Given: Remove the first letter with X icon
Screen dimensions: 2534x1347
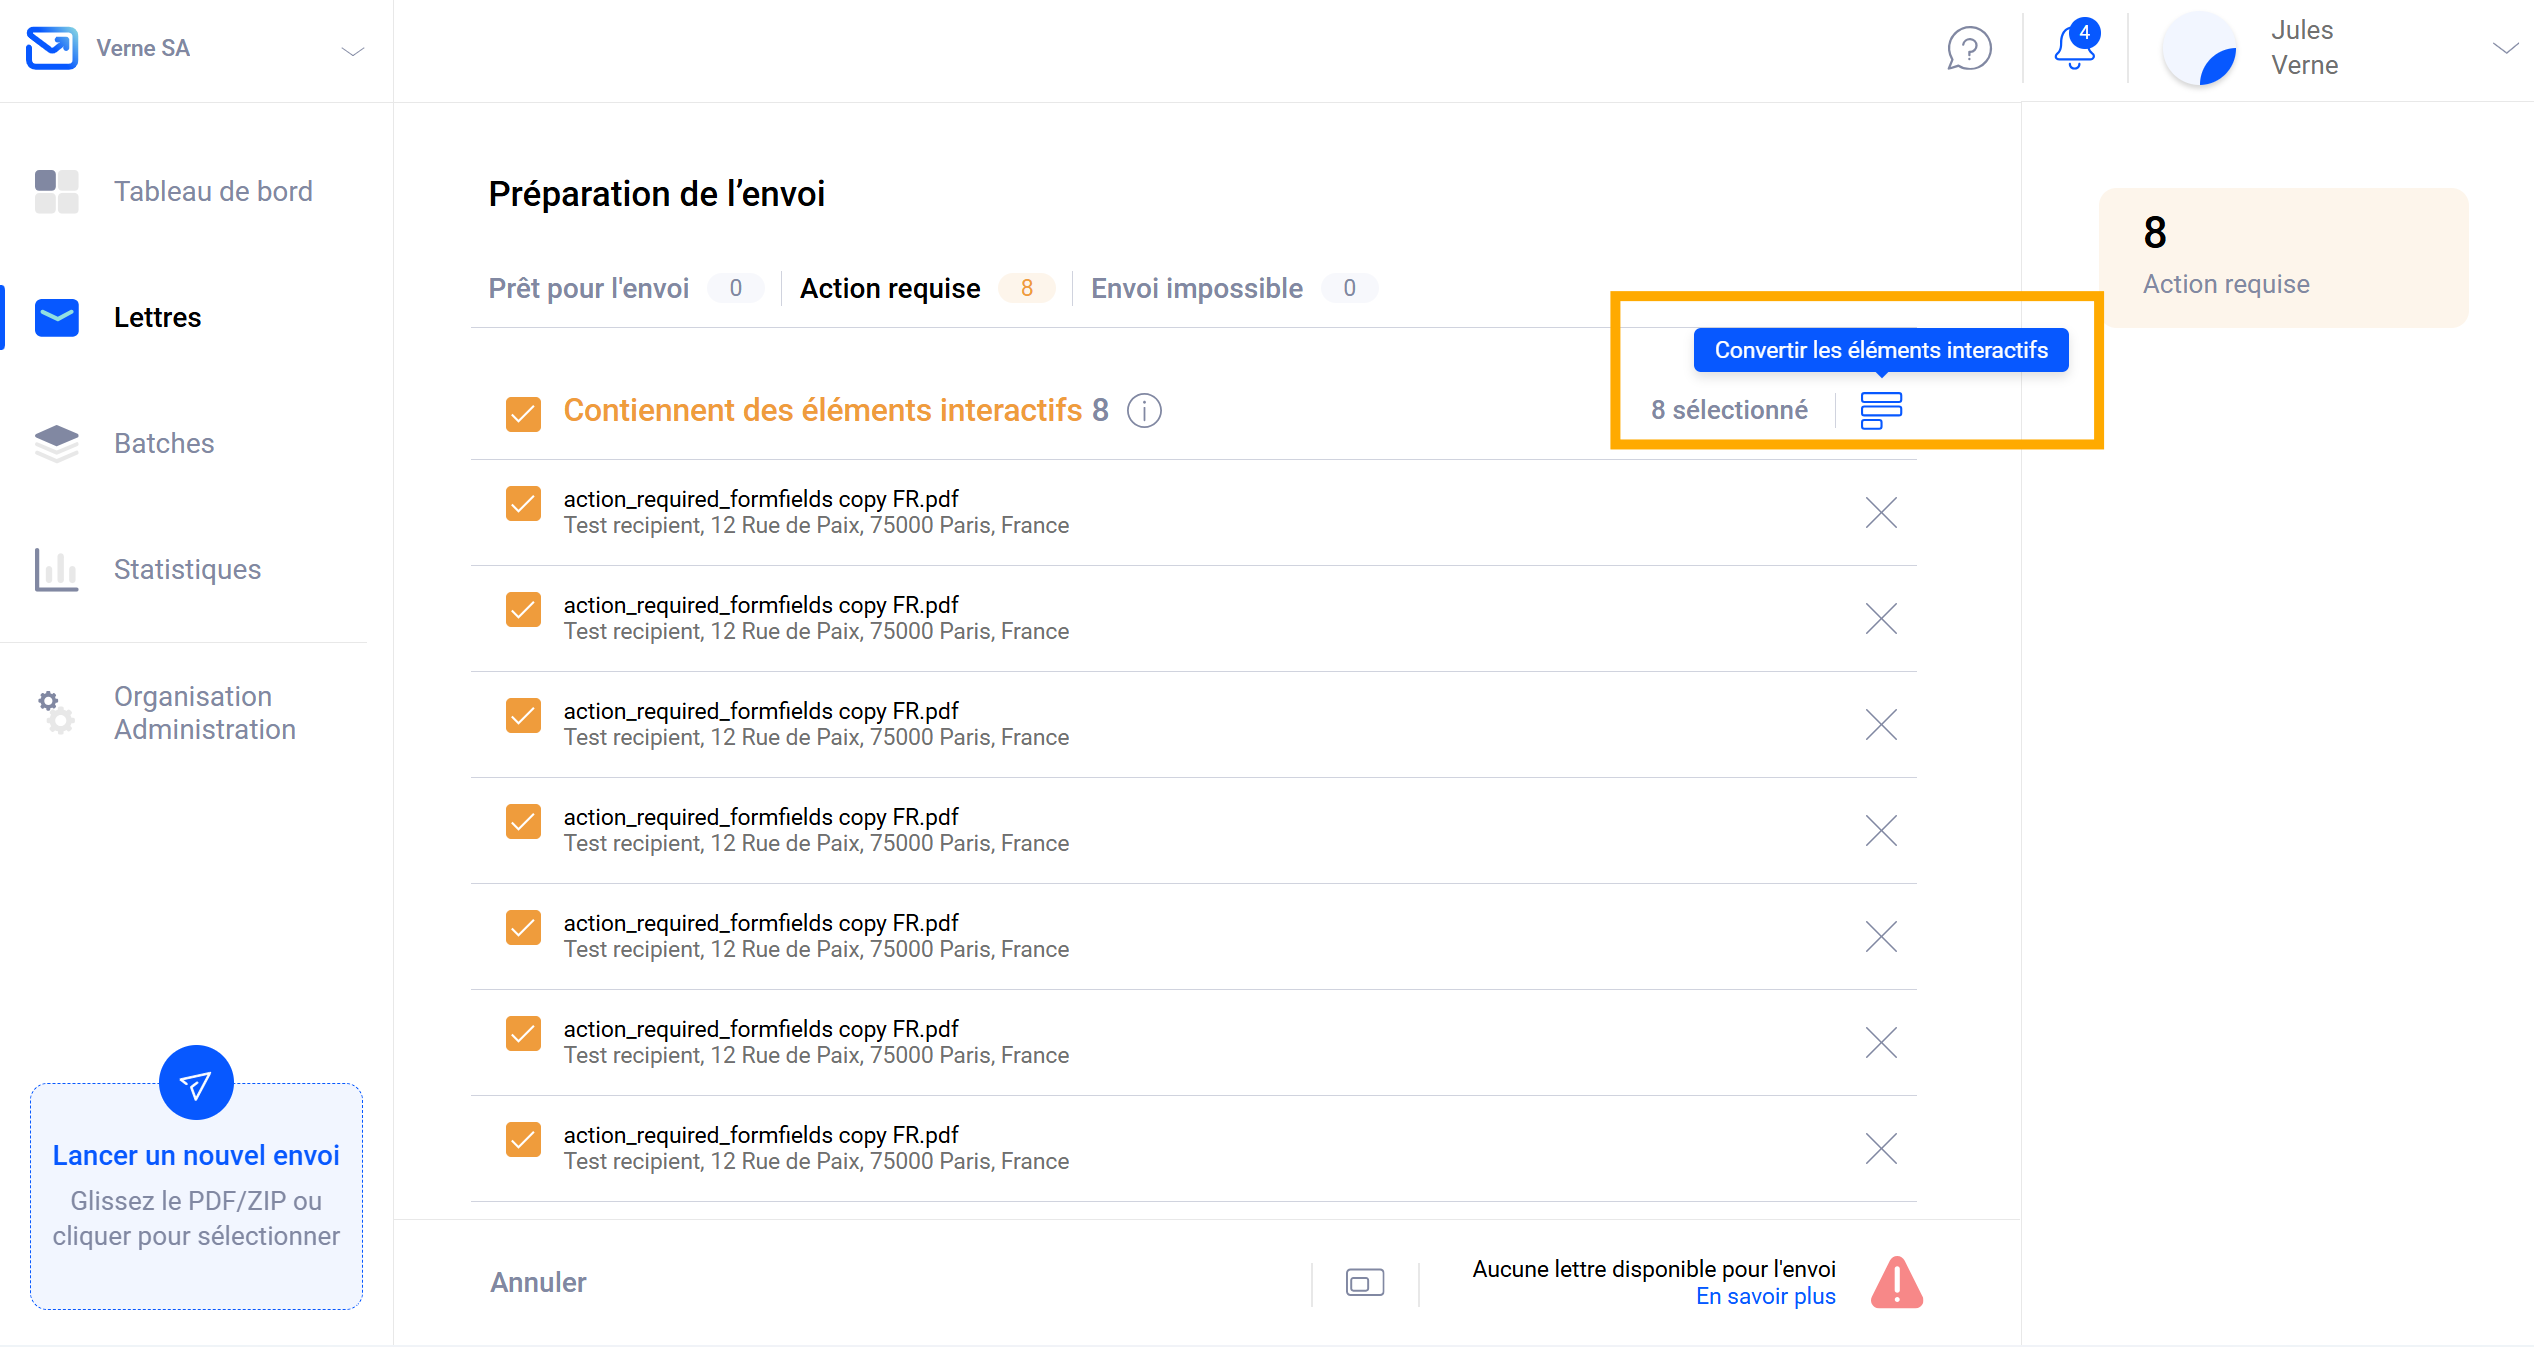Looking at the screenshot, I should [1880, 512].
